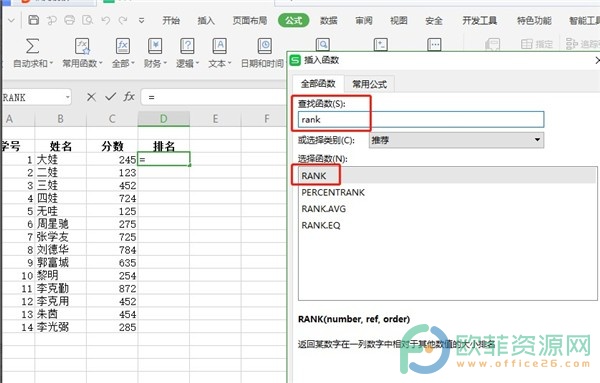Switch to the 数据 ribbon tab

pyautogui.click(x=329, y=20)
